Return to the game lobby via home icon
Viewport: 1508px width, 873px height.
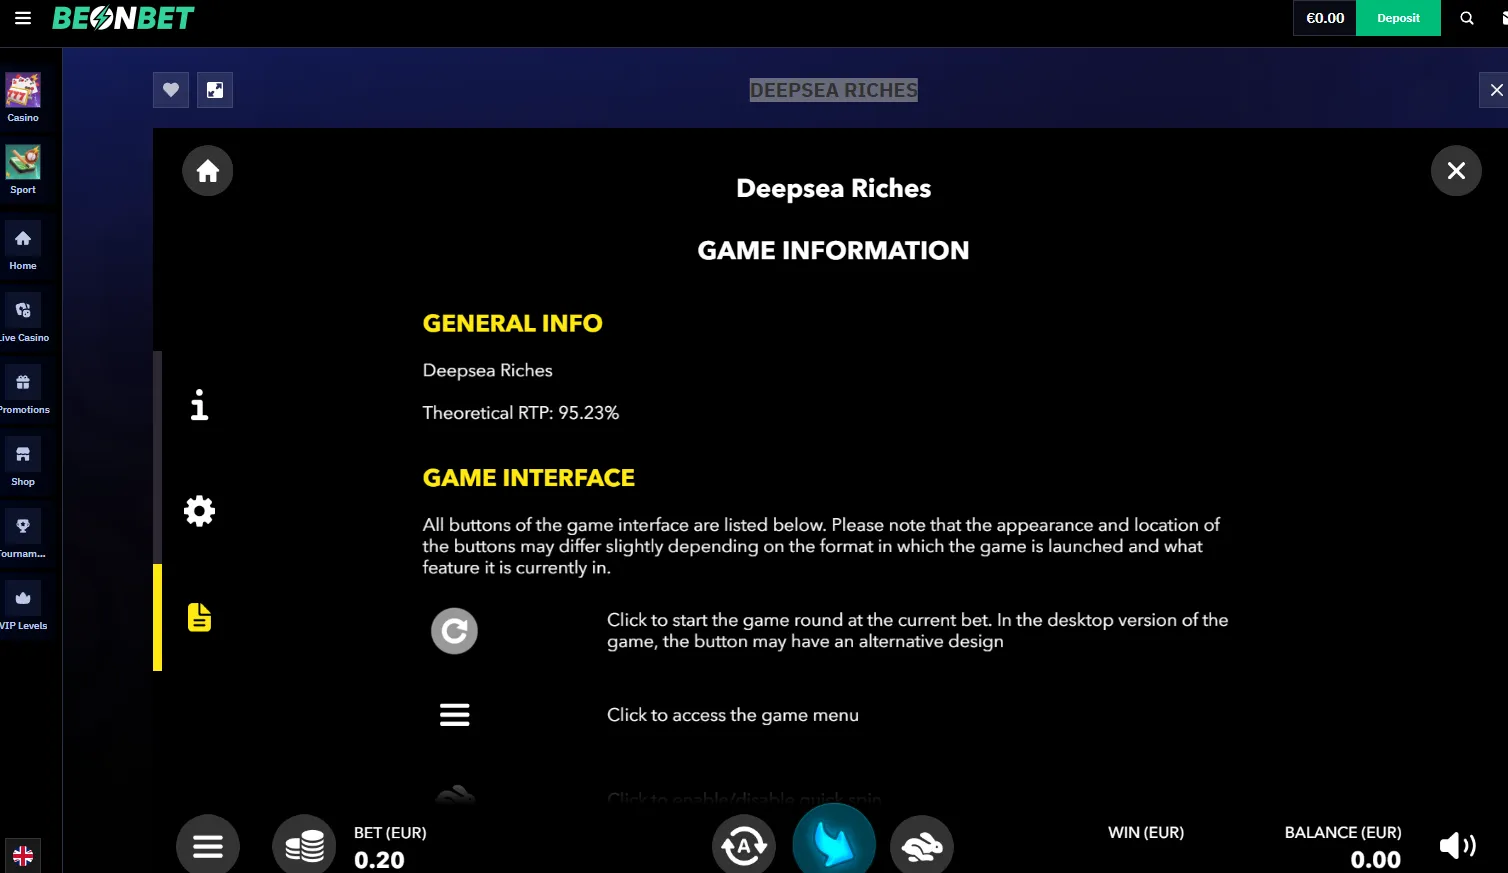(208, 171)
